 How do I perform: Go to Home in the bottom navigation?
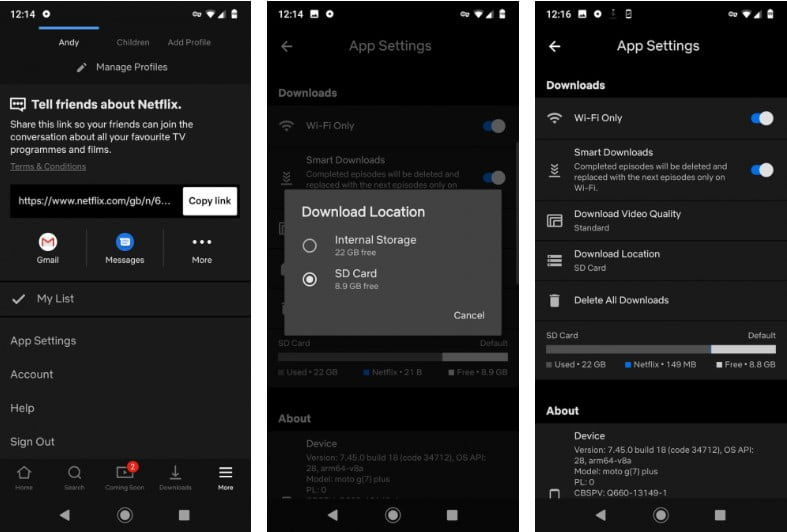tap(24, 476)
